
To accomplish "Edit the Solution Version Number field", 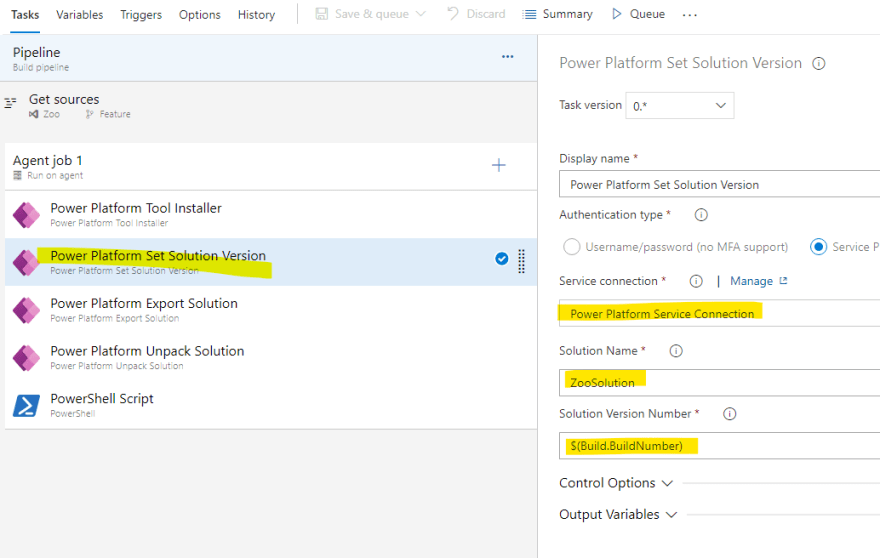I will (719, 446).
